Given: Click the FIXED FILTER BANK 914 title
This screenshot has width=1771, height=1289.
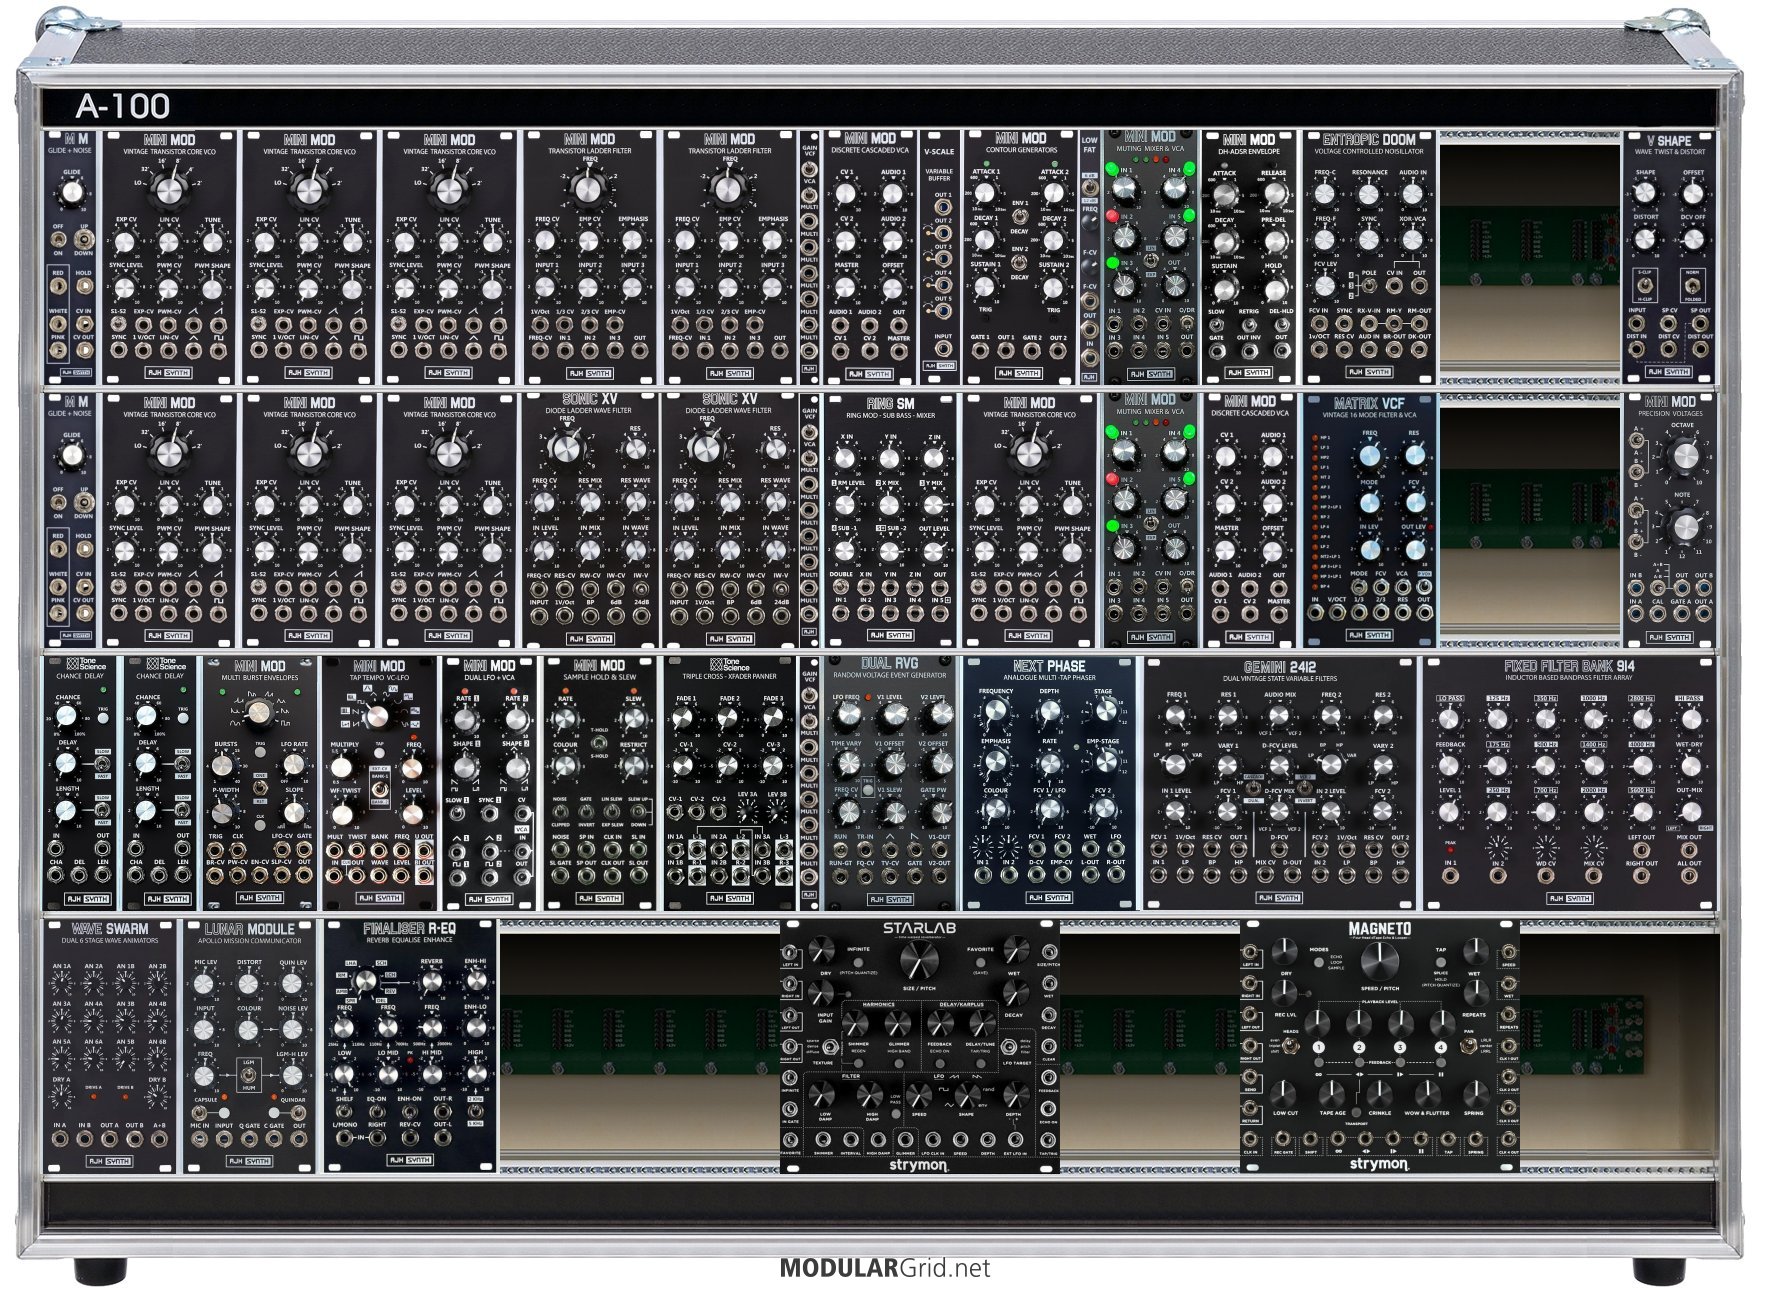Looking at the screenshot, I should coord(1569,666).
